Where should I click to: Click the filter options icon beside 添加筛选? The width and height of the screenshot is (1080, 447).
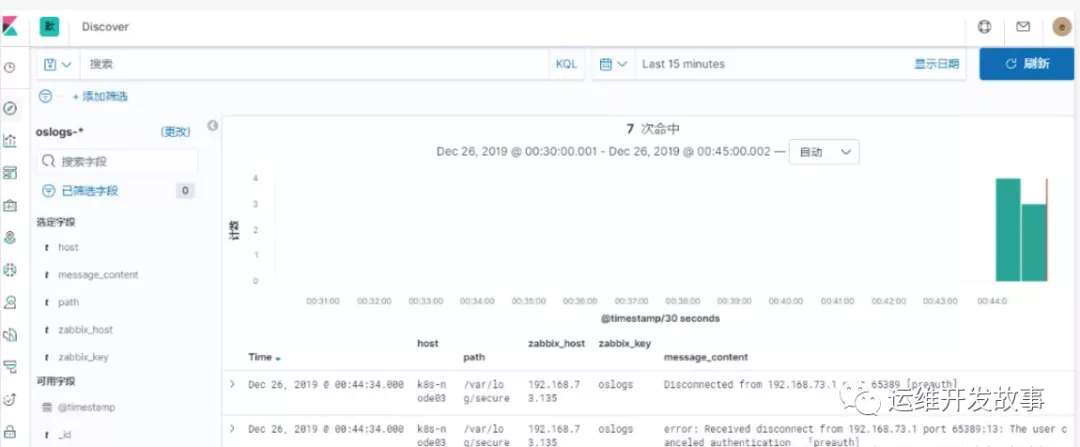[46, 96]
